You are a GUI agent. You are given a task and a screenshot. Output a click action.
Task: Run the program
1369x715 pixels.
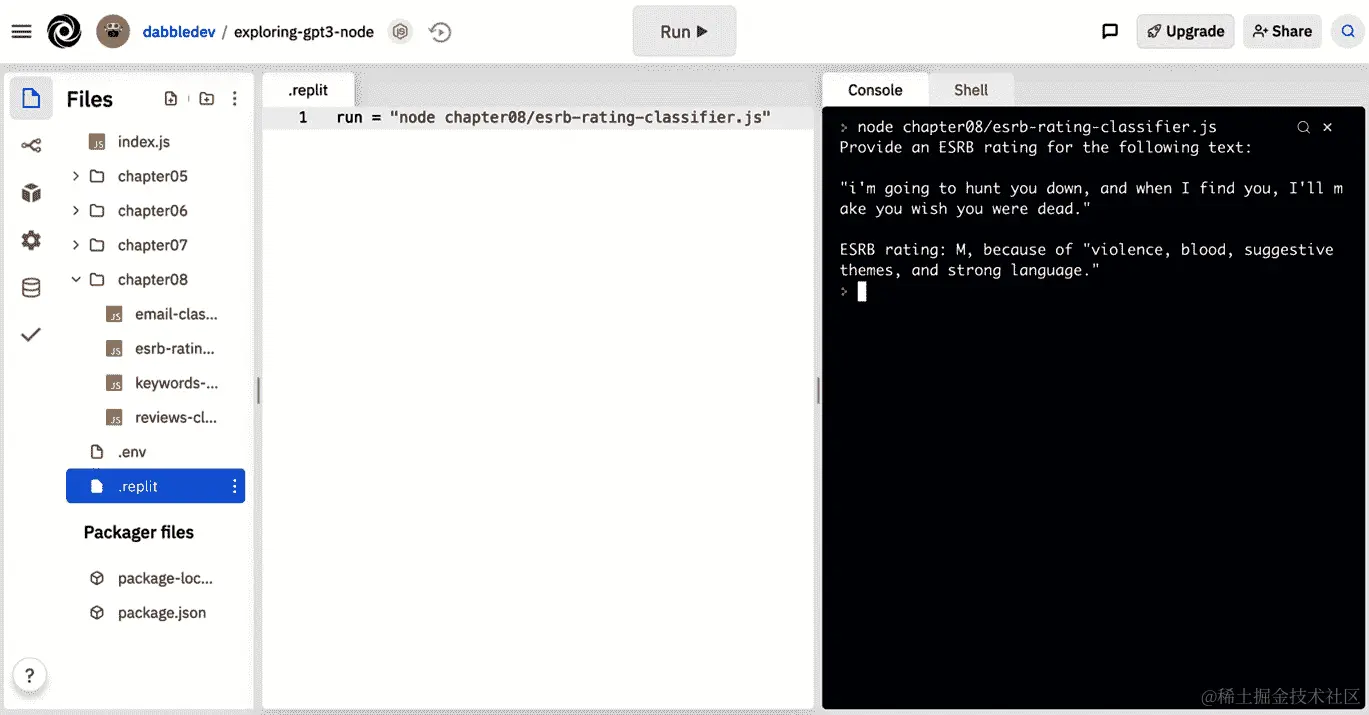click(x=684, y=31)
